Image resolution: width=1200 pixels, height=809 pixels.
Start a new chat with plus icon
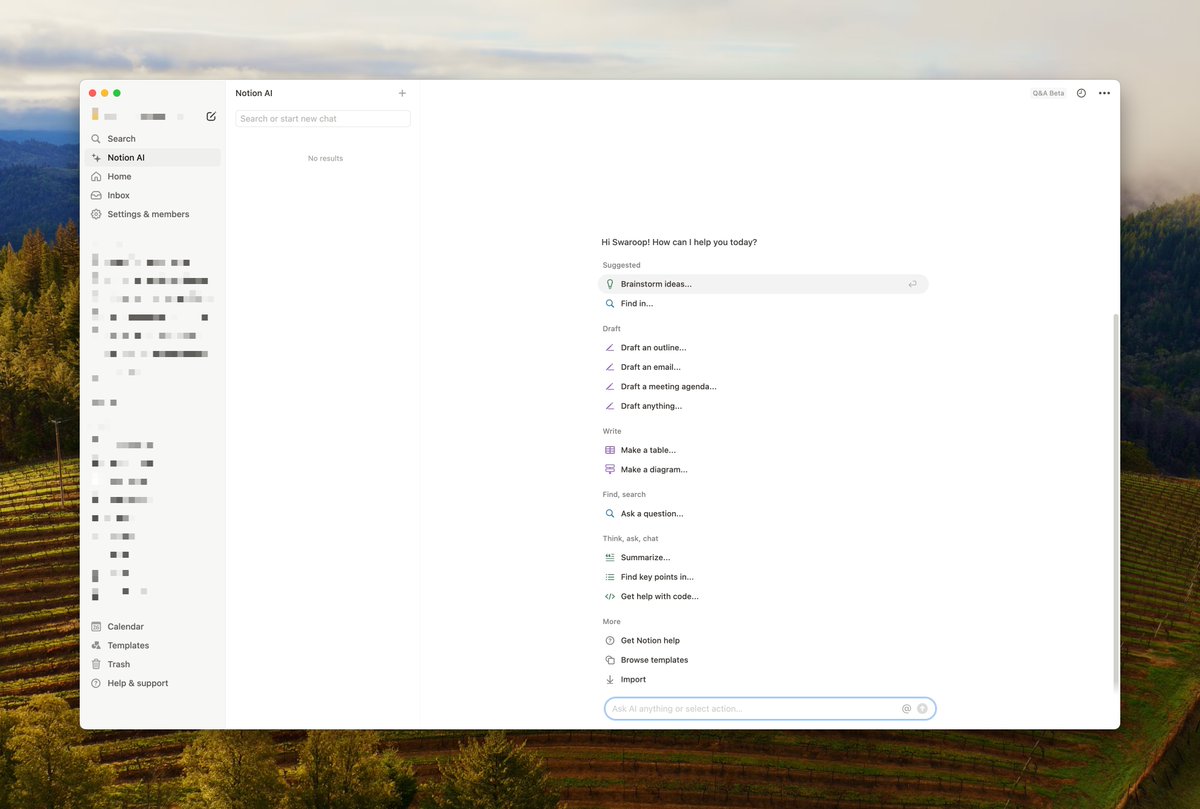coord(402,93)
